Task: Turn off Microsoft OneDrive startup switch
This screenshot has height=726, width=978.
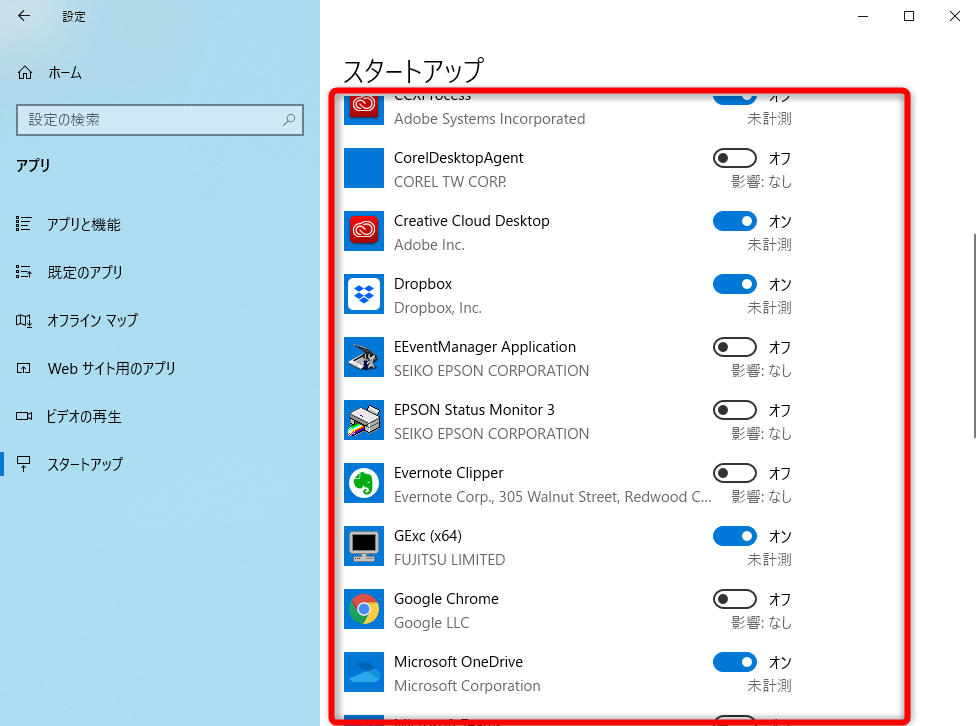Action: click(735, 661)
